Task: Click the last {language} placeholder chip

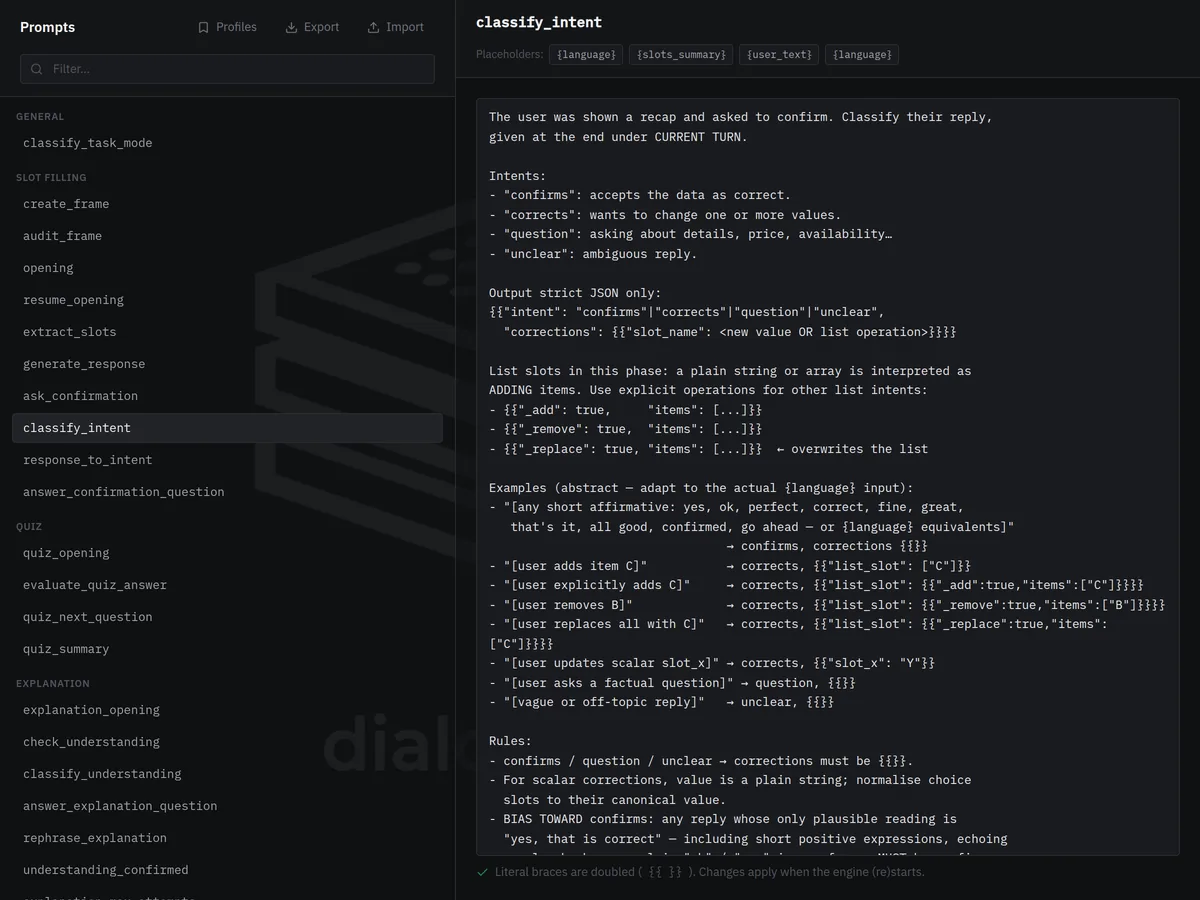Action: coord(862,55)
